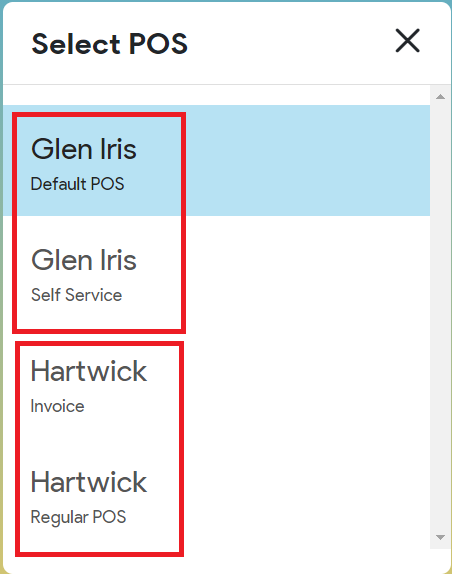Click the scrollbar down arrow
Viewport: 452px width, 574px height.
pos(440,537)
